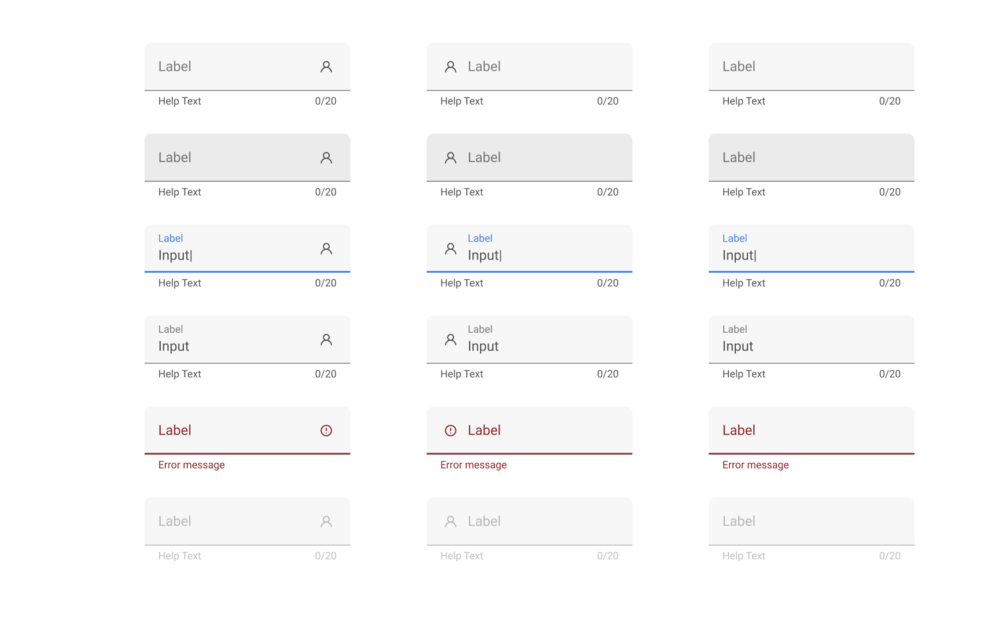Click leading red error icon in error field

click(x=450, y=431)
